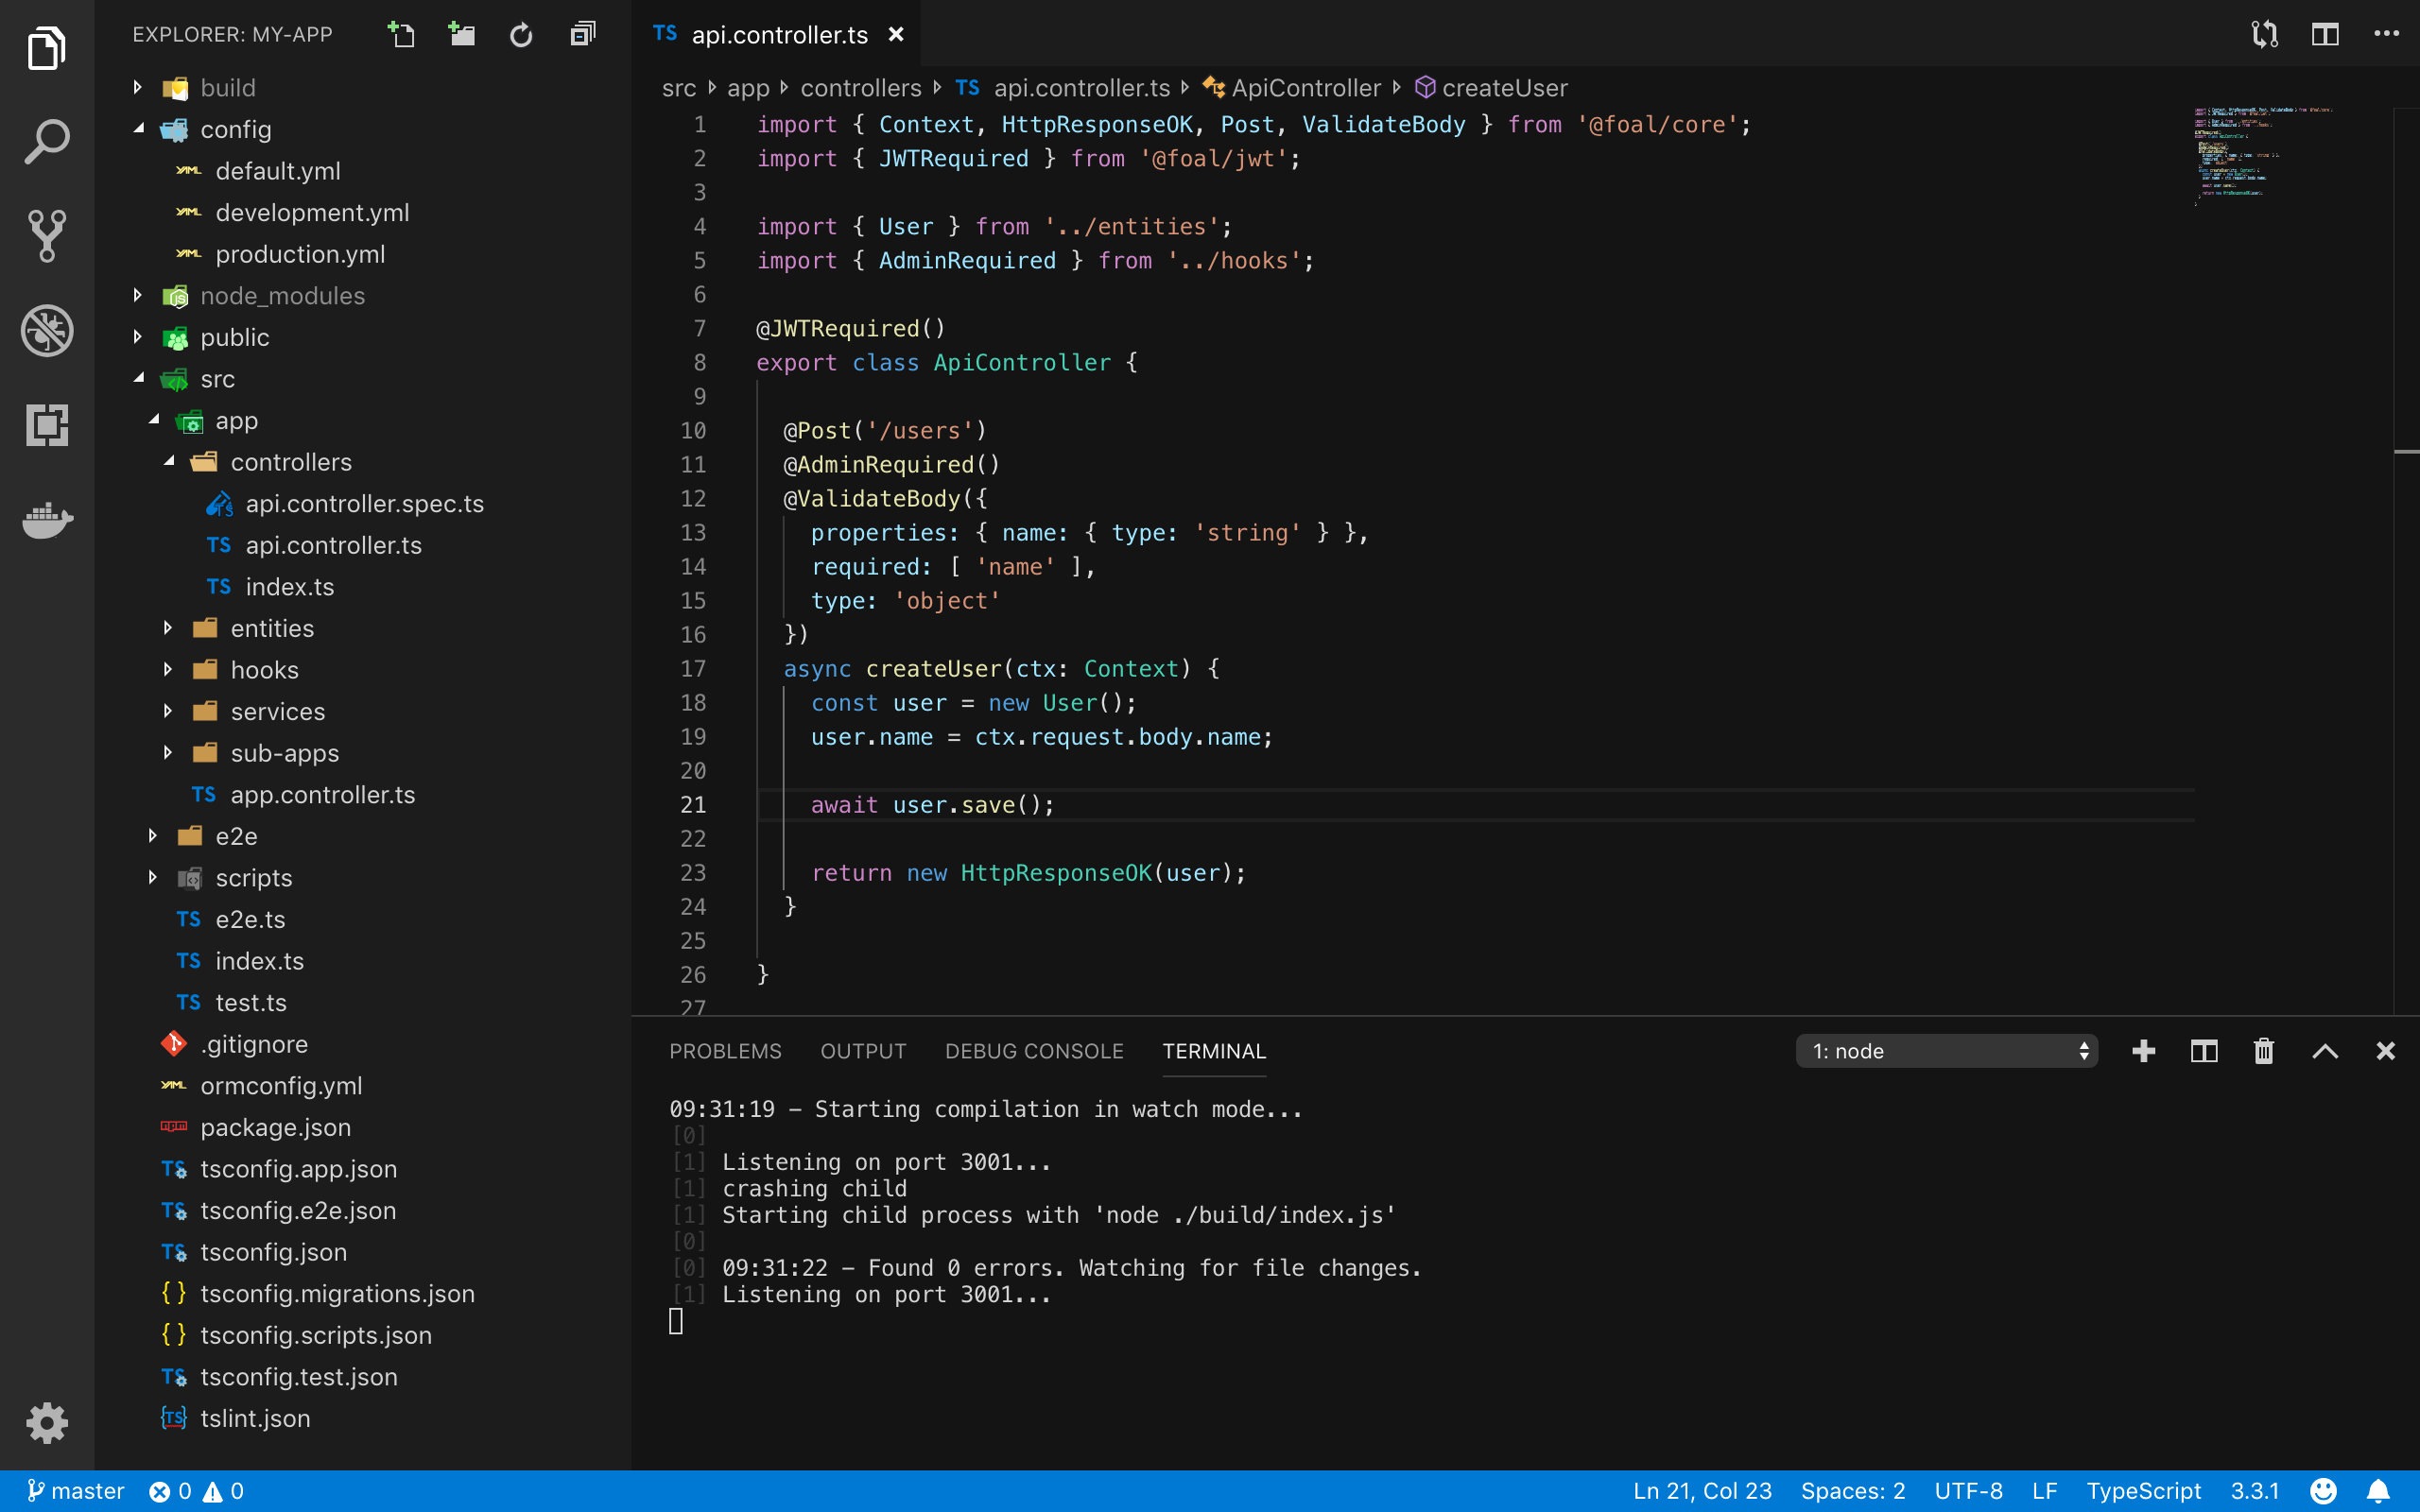
Task: Collapse all folders in explorer
Action: click(x=582, y=35)
